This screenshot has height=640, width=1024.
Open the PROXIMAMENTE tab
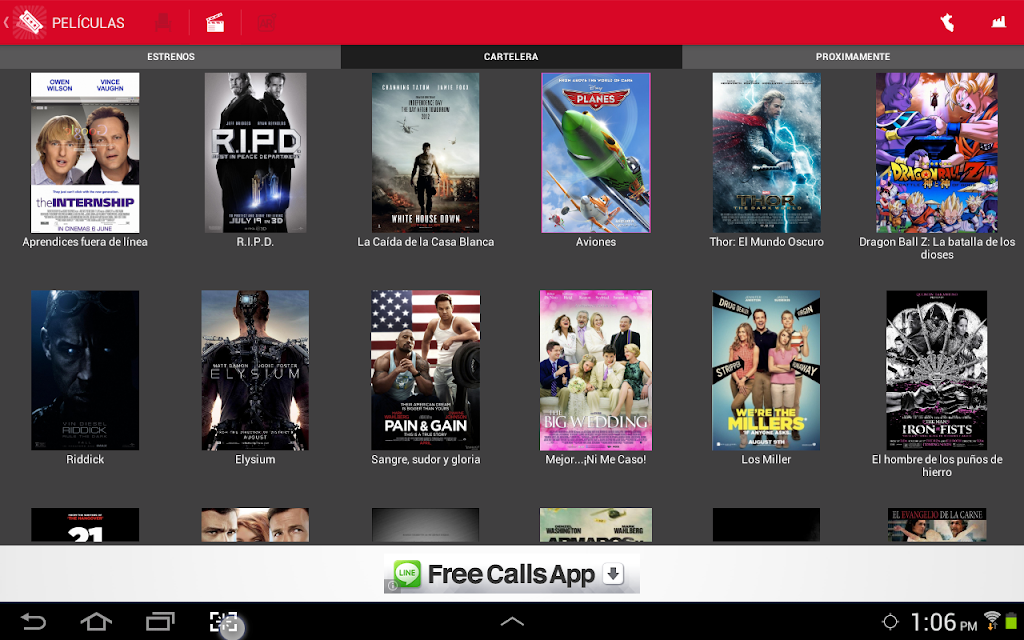(x=853, y=57)
